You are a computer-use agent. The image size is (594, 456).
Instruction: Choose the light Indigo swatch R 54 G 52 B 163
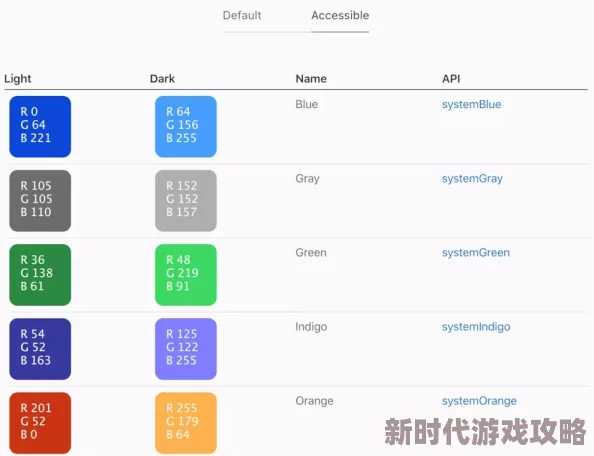[40, 349]
